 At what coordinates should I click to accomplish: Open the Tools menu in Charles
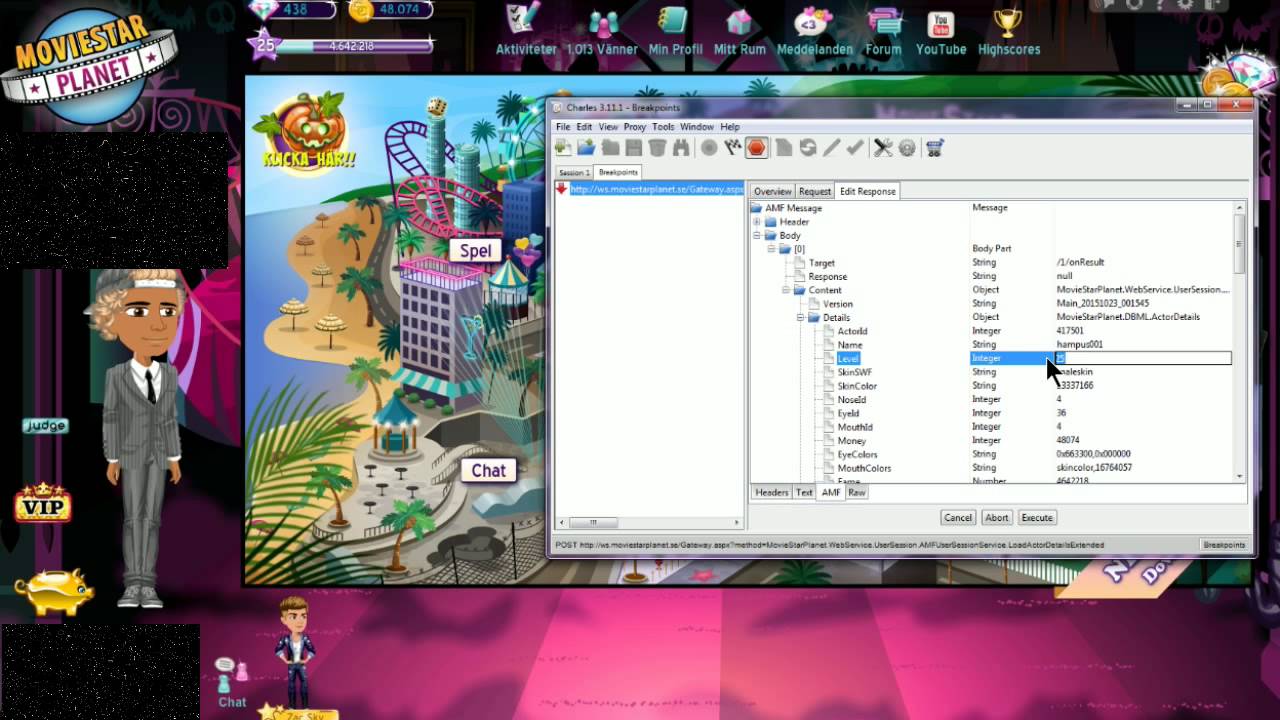663,127
